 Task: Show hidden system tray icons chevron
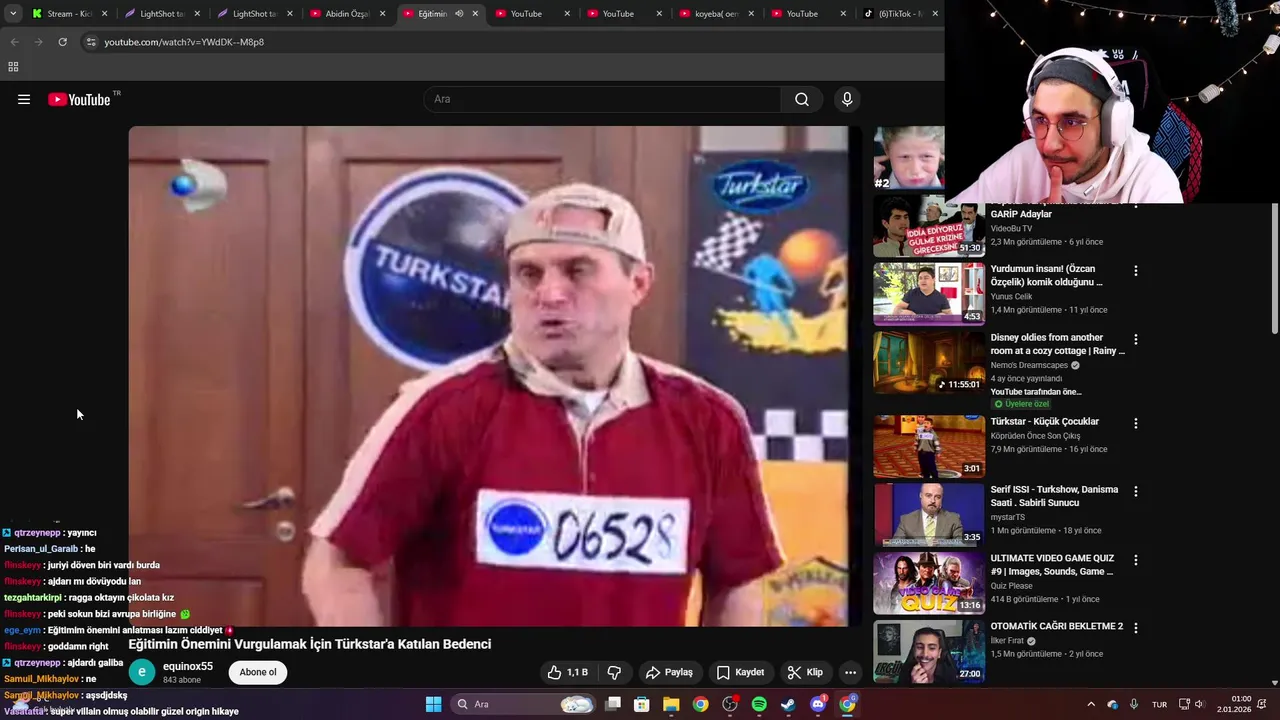point(1090,704)
